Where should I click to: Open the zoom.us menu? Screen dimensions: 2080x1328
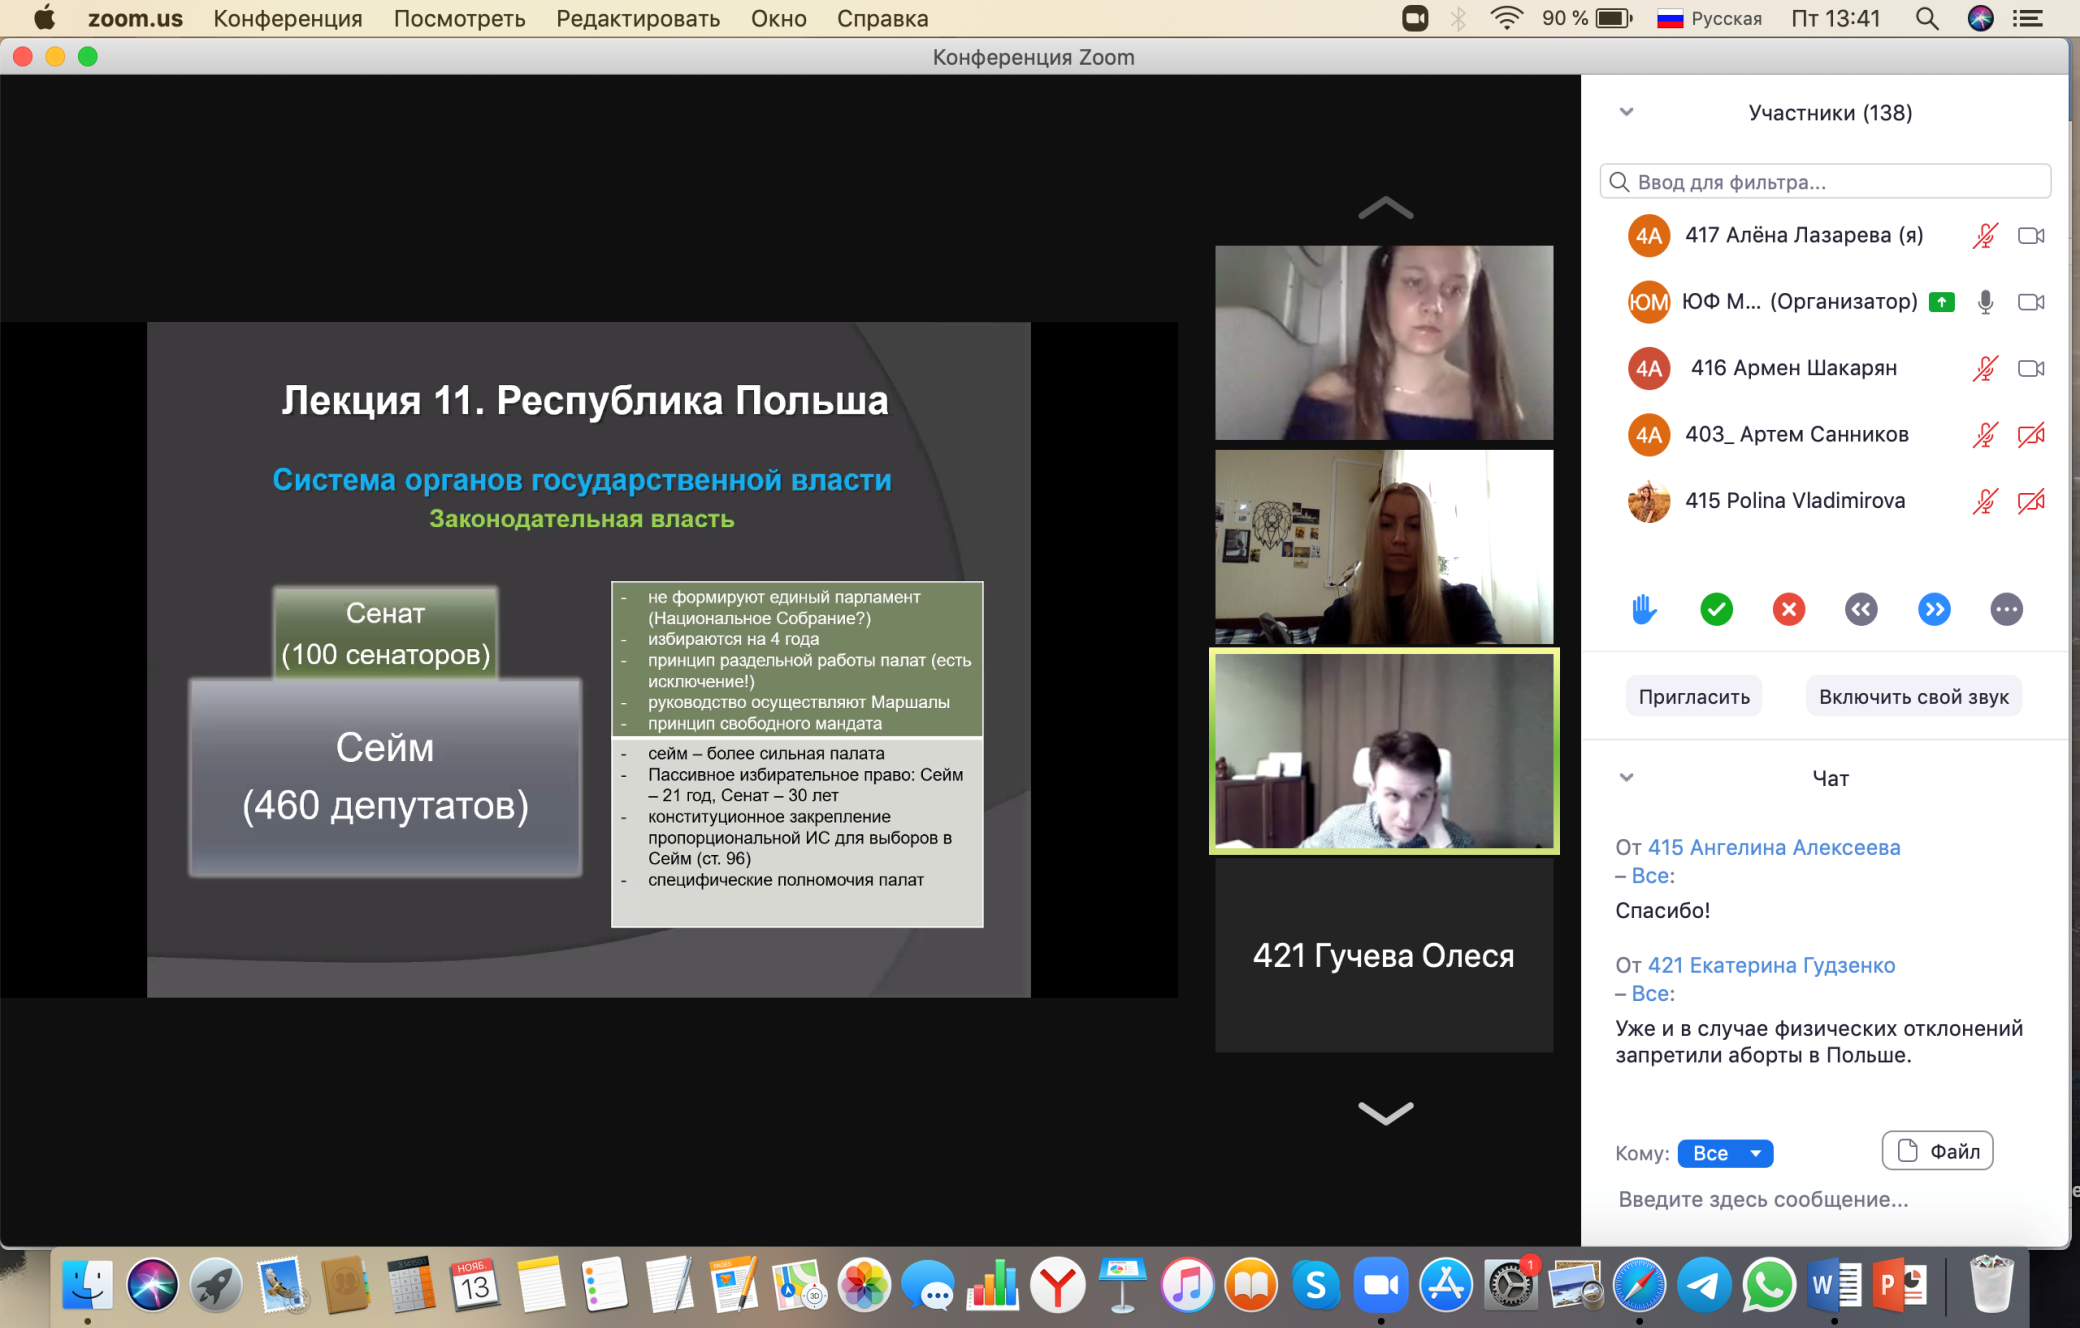pyautogui.click(x=135, y=18)
